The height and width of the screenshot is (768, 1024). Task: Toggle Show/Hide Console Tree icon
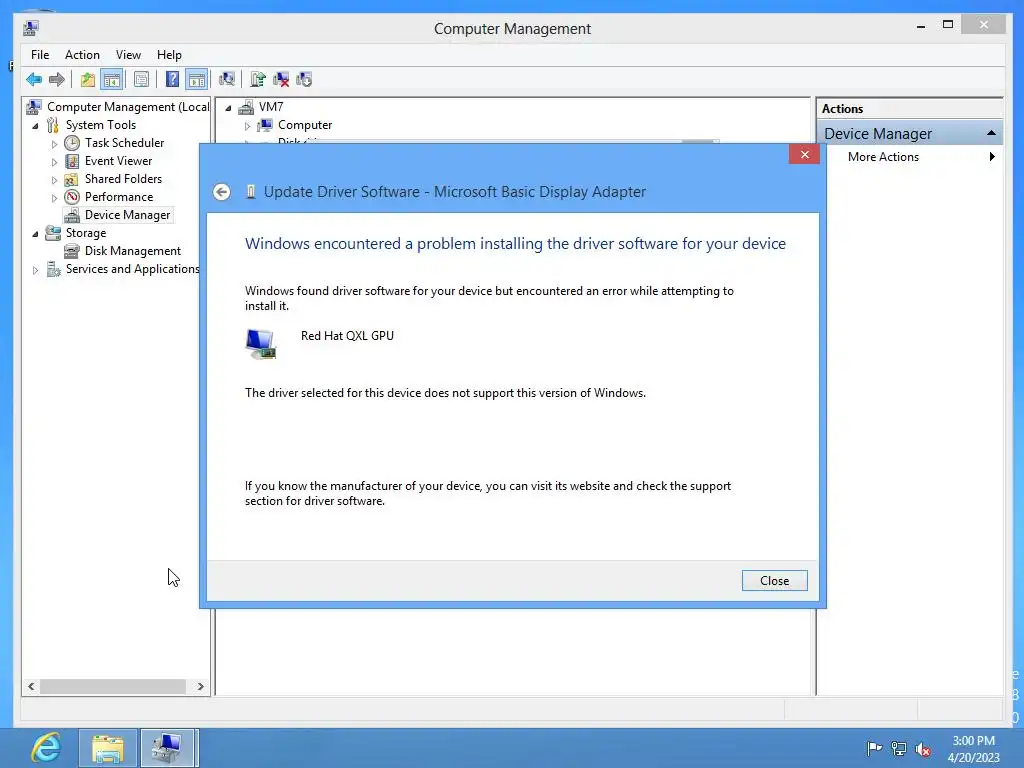[x=112, y=80]
